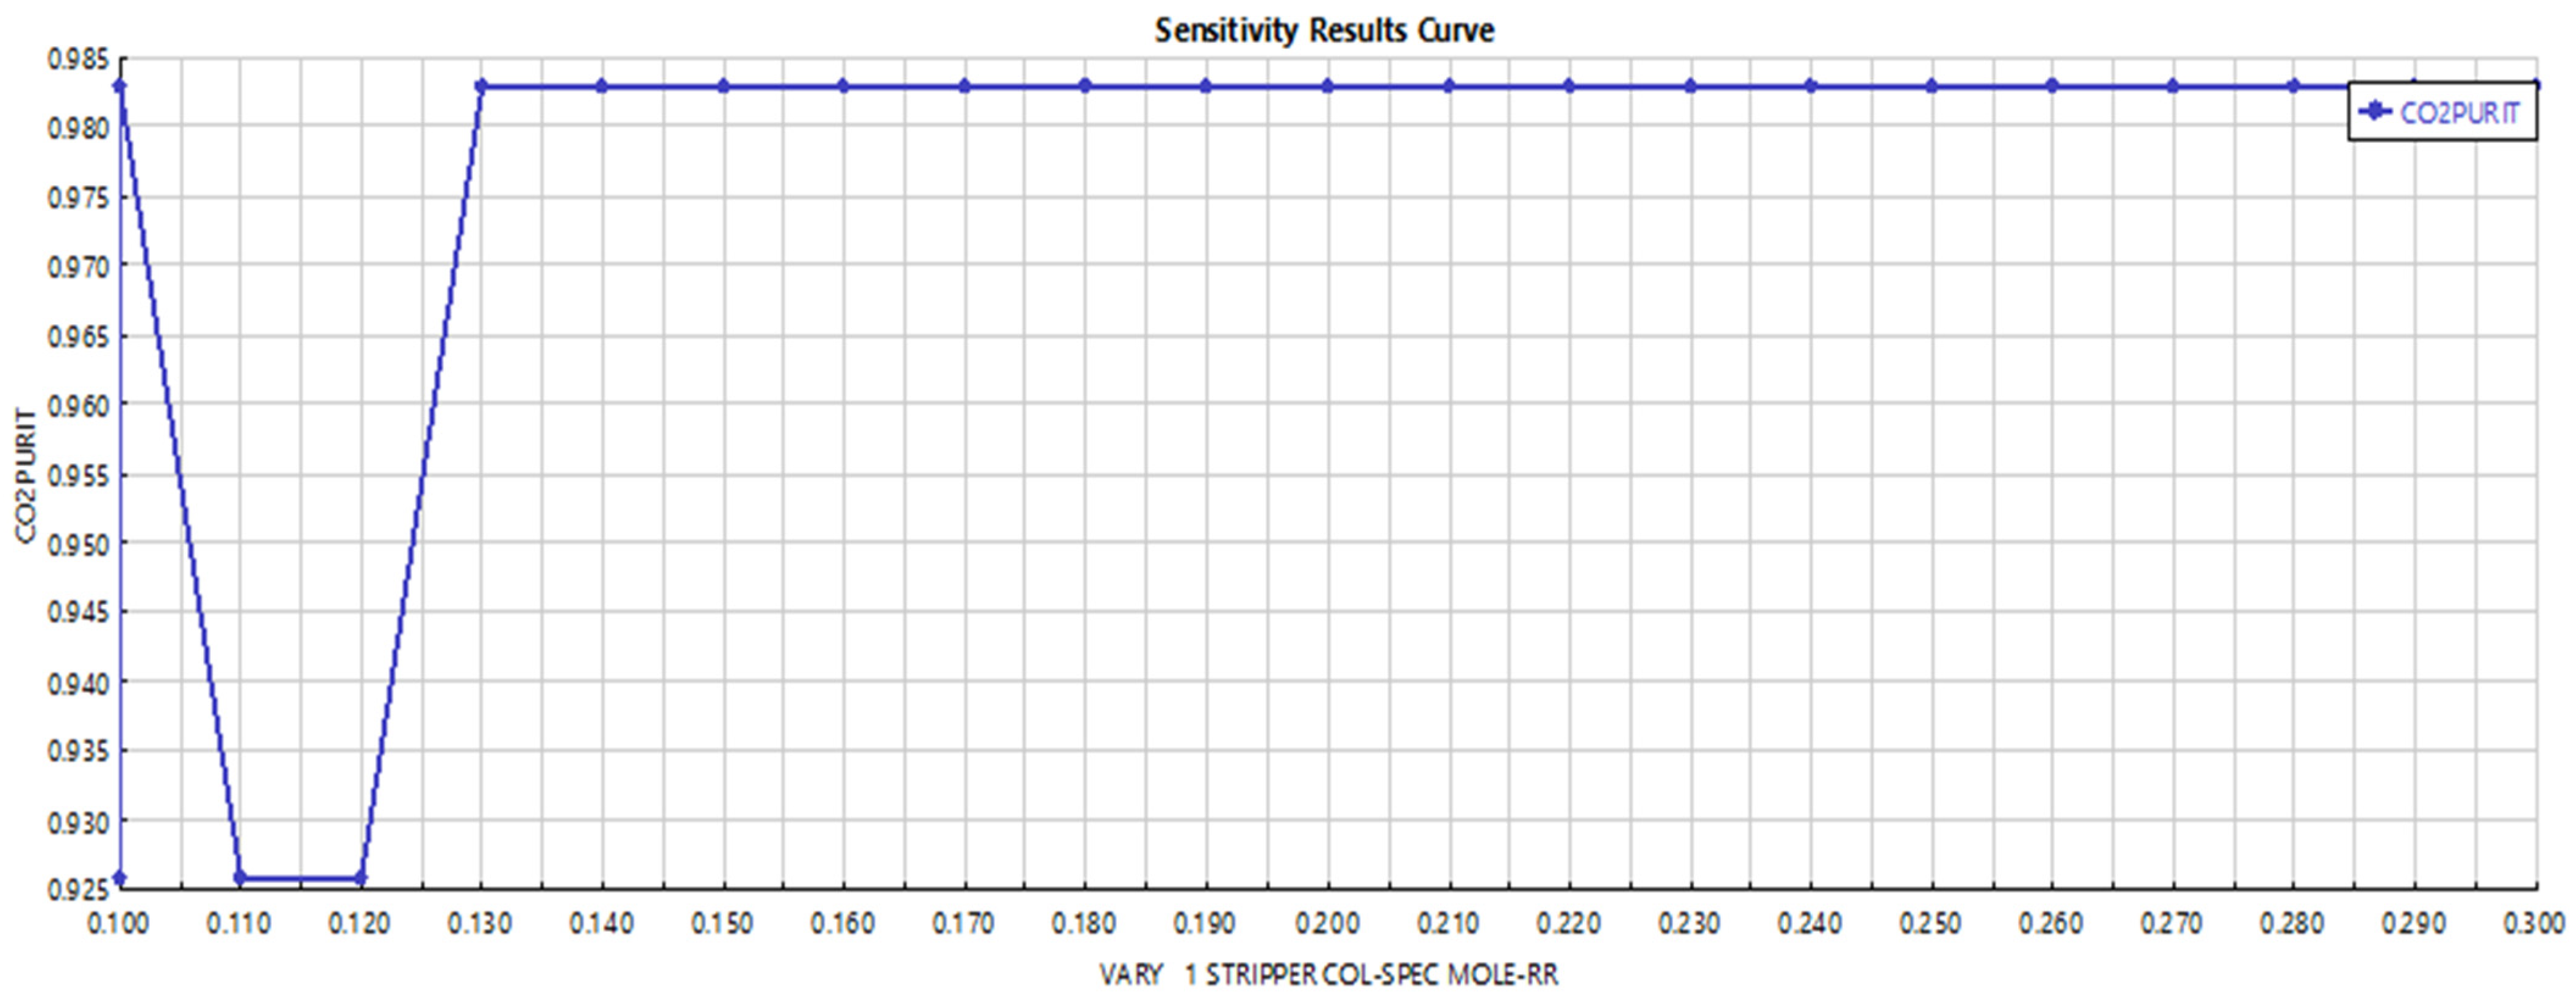Screen dimensions: 2576x1002
Task: Select the data point at 0.160 on curve
Action: coord(844,86)
